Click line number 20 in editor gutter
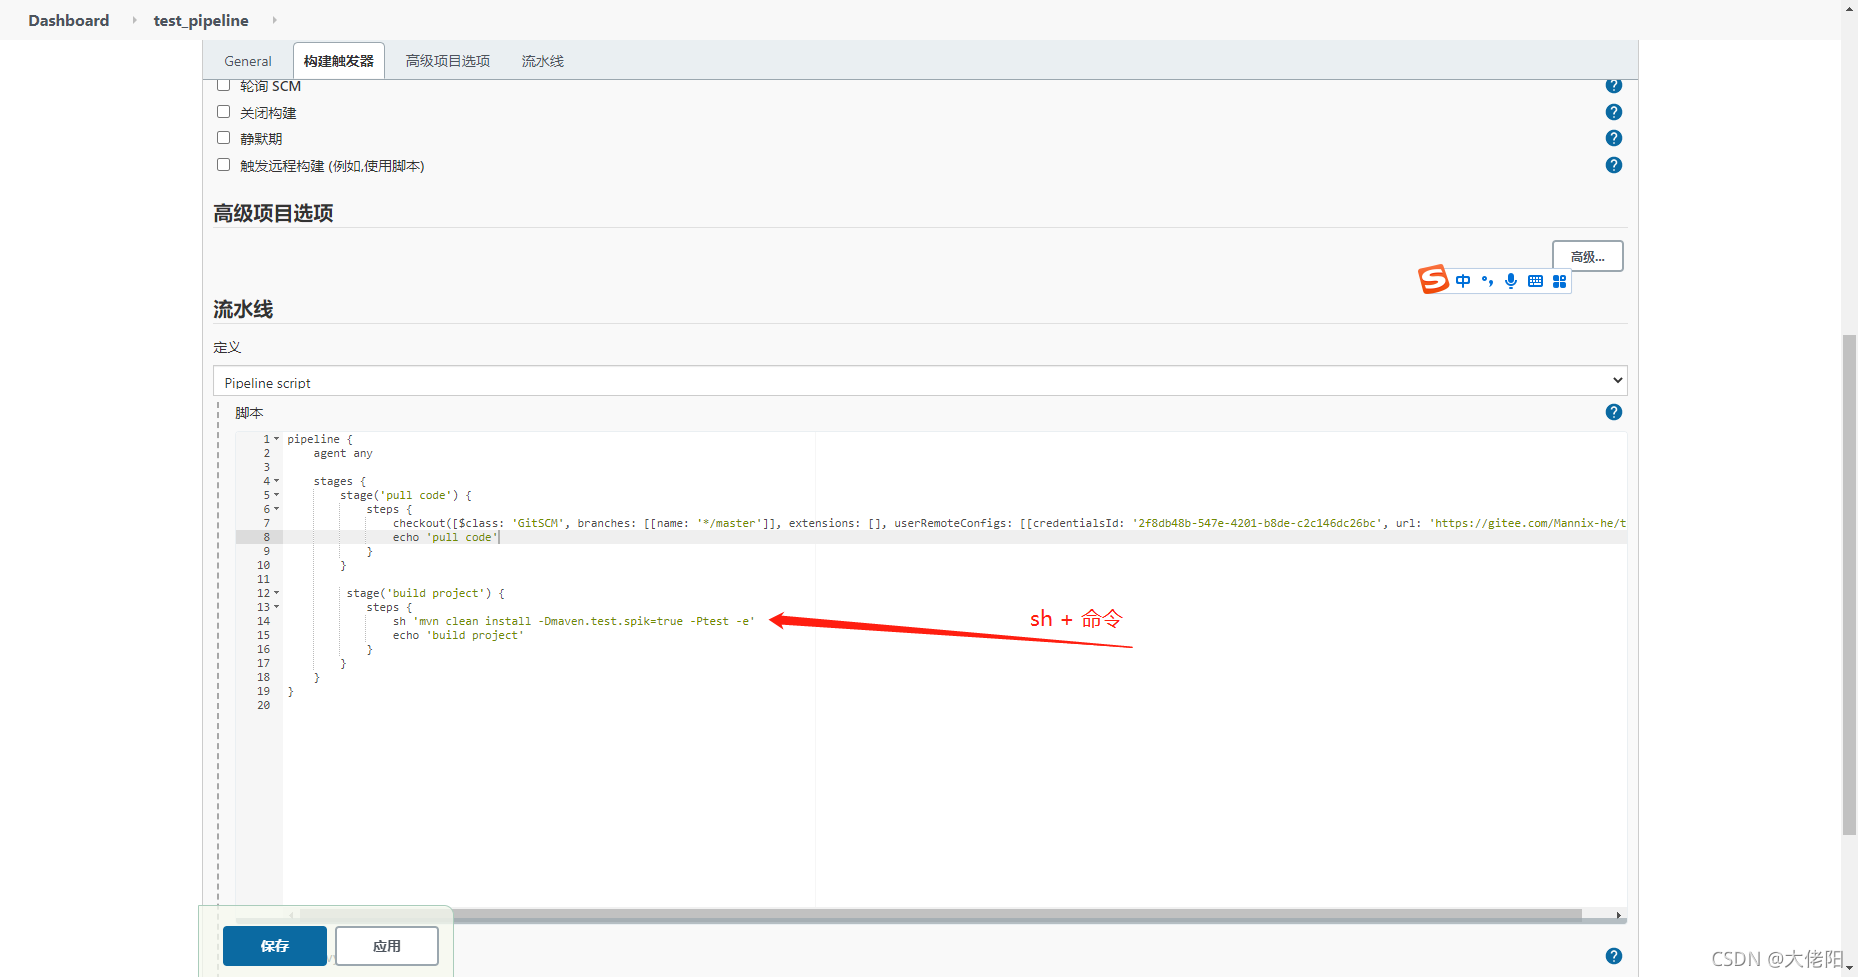 263,705
